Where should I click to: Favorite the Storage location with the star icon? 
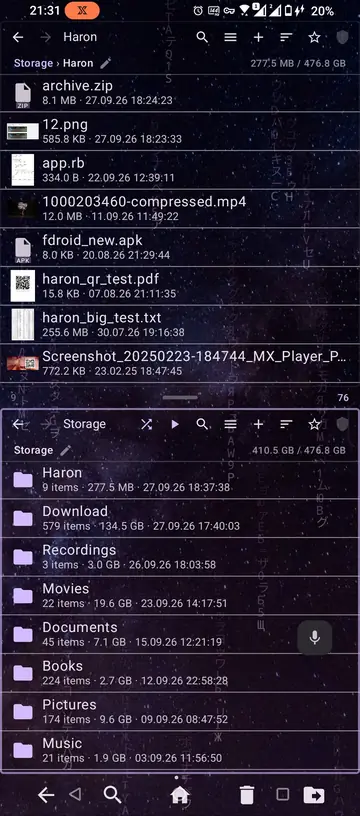314,424
